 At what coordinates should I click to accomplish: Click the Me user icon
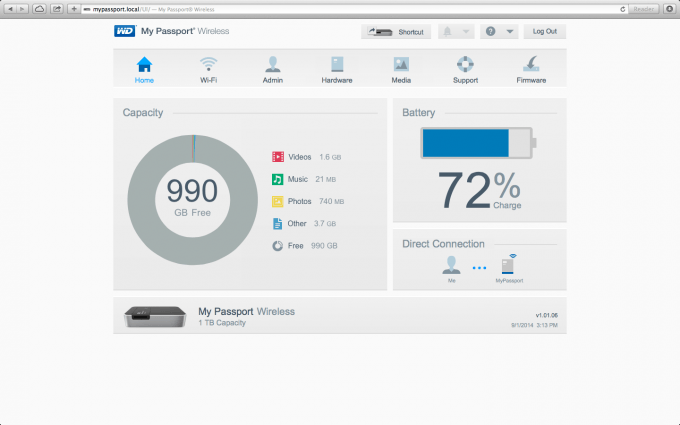click(x=451, y=265)
